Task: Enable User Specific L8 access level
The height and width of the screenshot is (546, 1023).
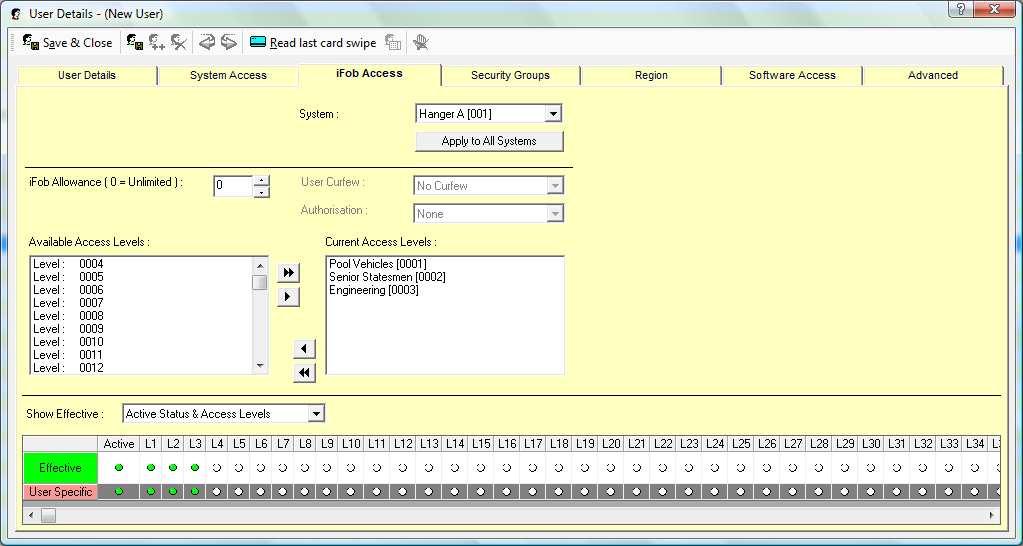Action: click(305, 492)
